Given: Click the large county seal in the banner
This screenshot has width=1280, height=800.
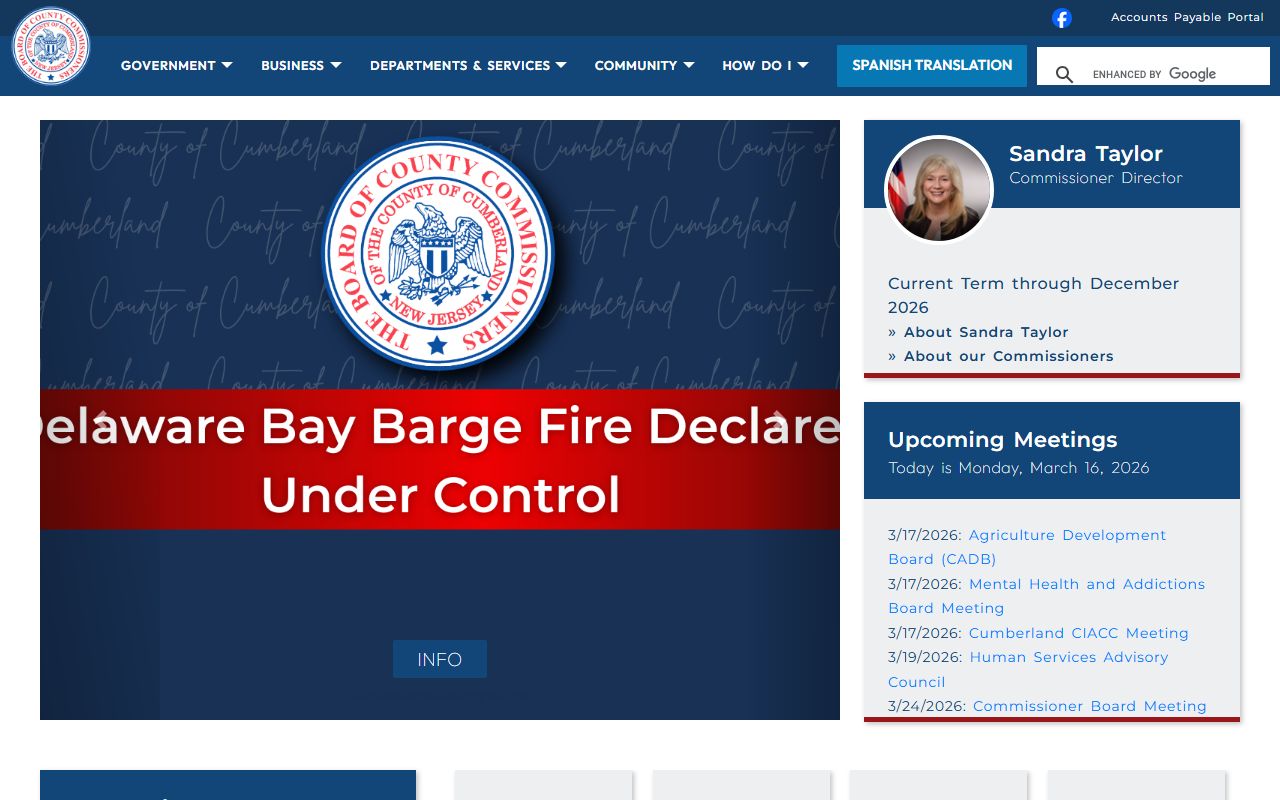Looking at the screenshot, I should tap(437, 254).
